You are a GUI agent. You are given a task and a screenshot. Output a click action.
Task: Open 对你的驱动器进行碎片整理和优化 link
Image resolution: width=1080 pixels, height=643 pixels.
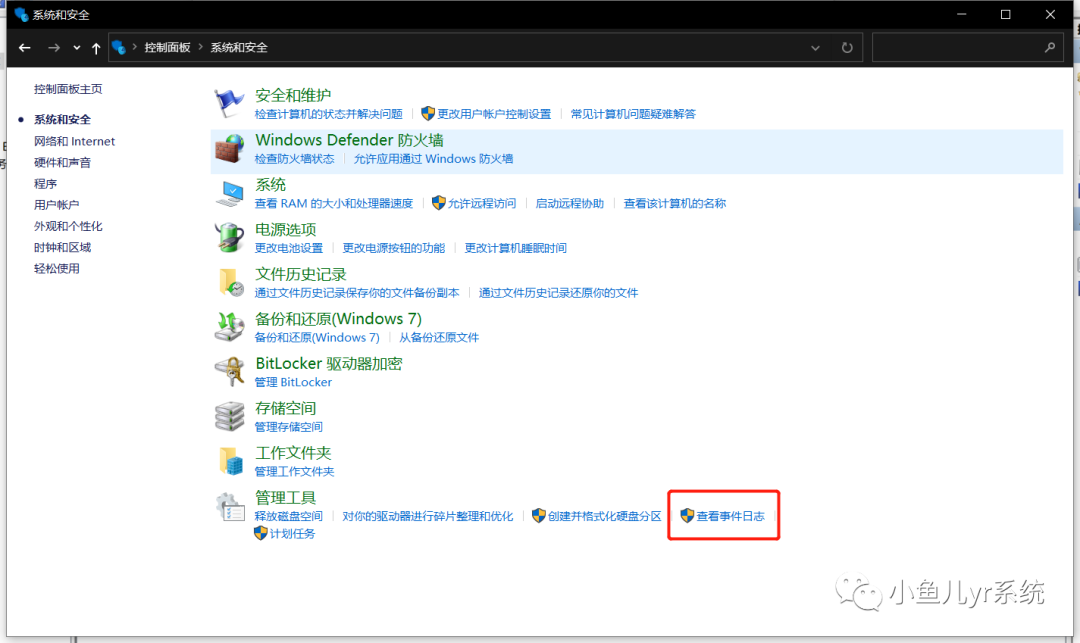428,516
